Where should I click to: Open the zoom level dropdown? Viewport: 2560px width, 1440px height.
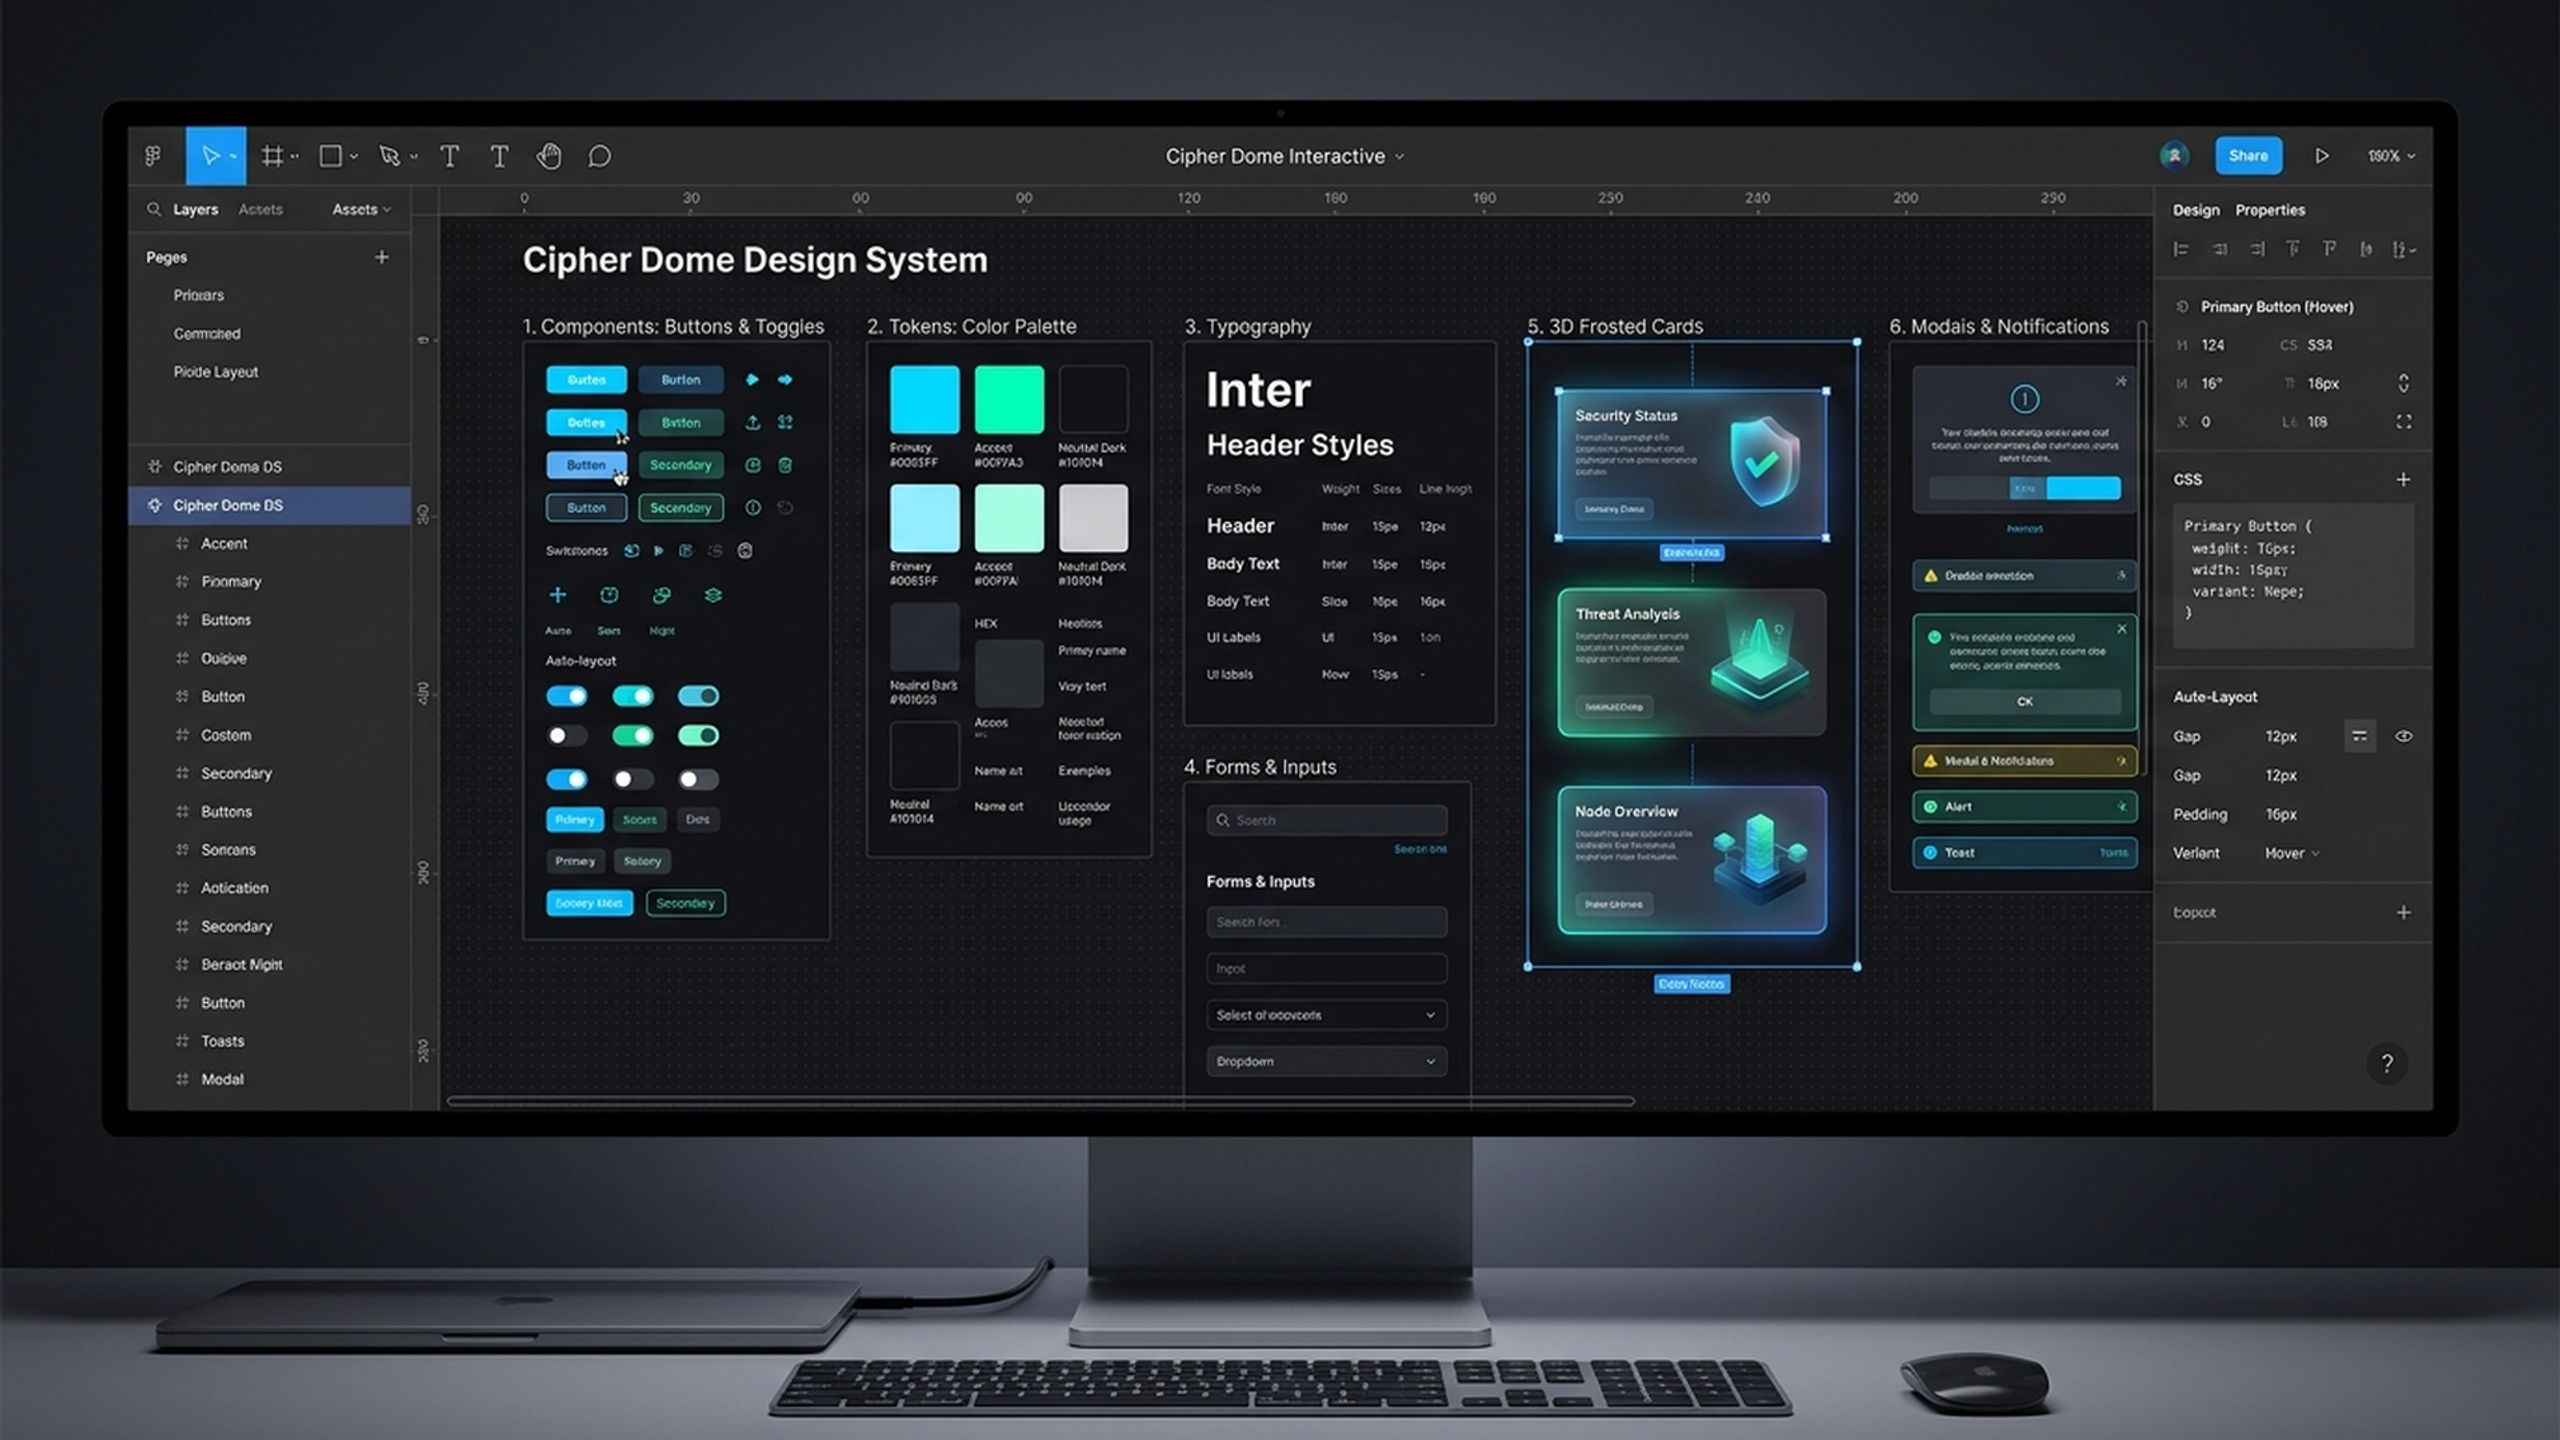pyautogui.click(x=2391, y=156)
